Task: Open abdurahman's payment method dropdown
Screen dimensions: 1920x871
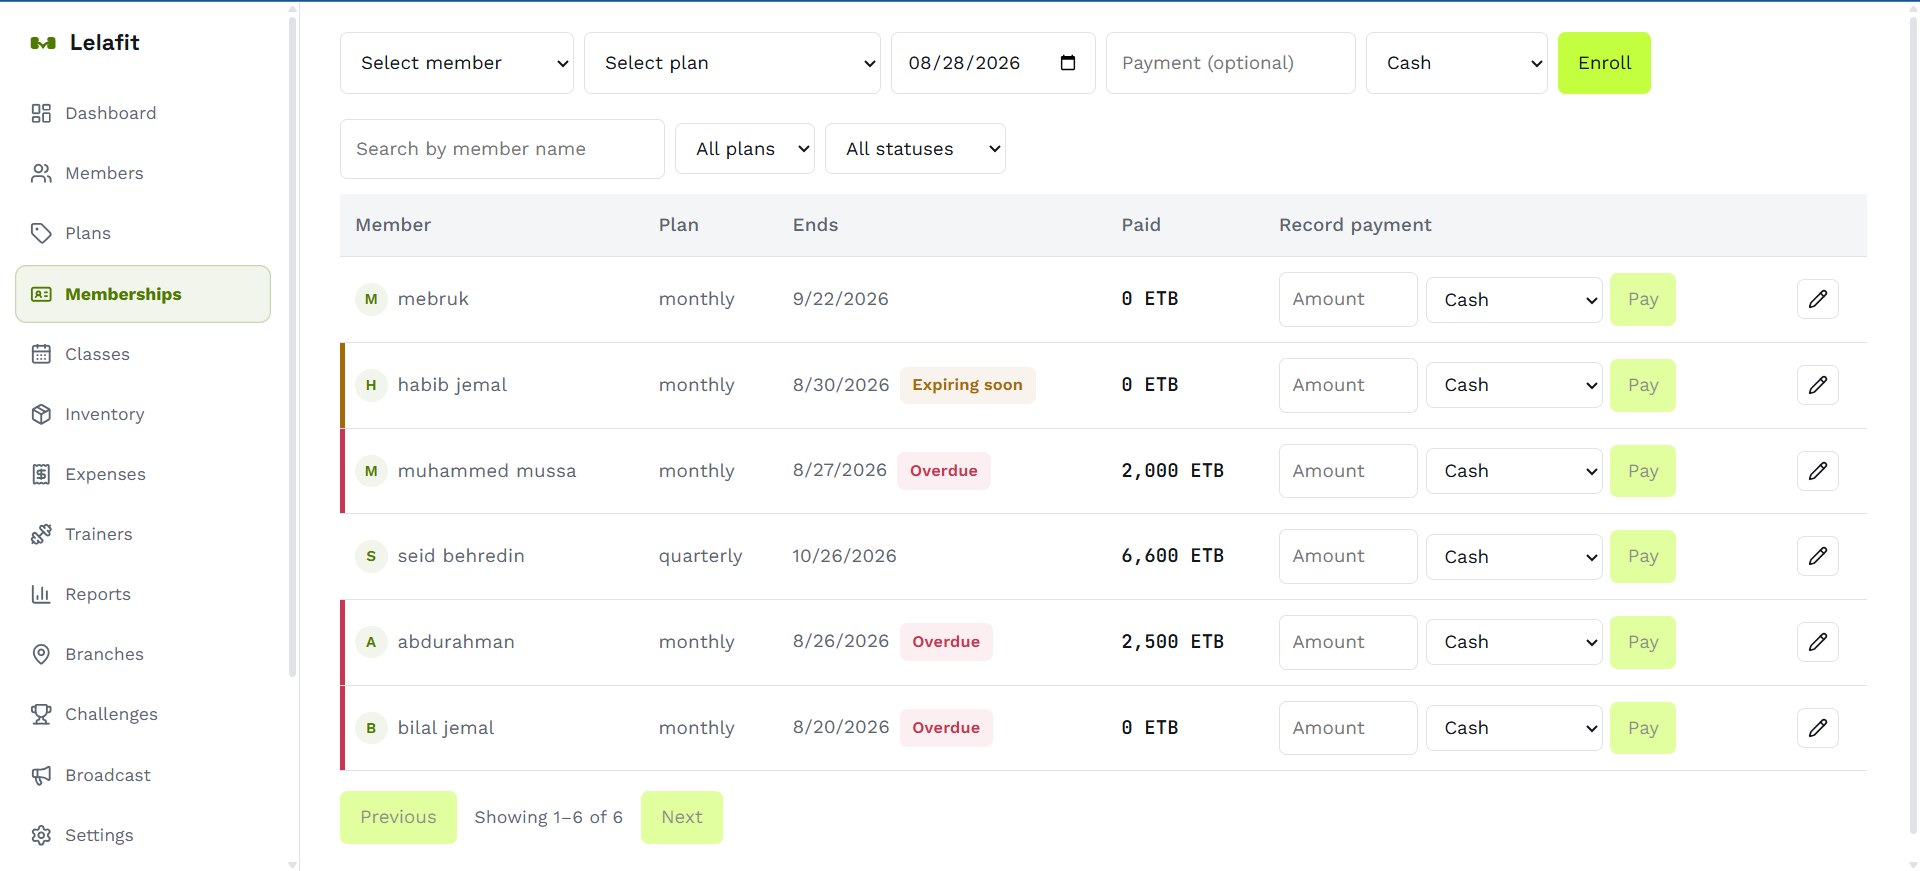Action: (x=1515, y=642)
